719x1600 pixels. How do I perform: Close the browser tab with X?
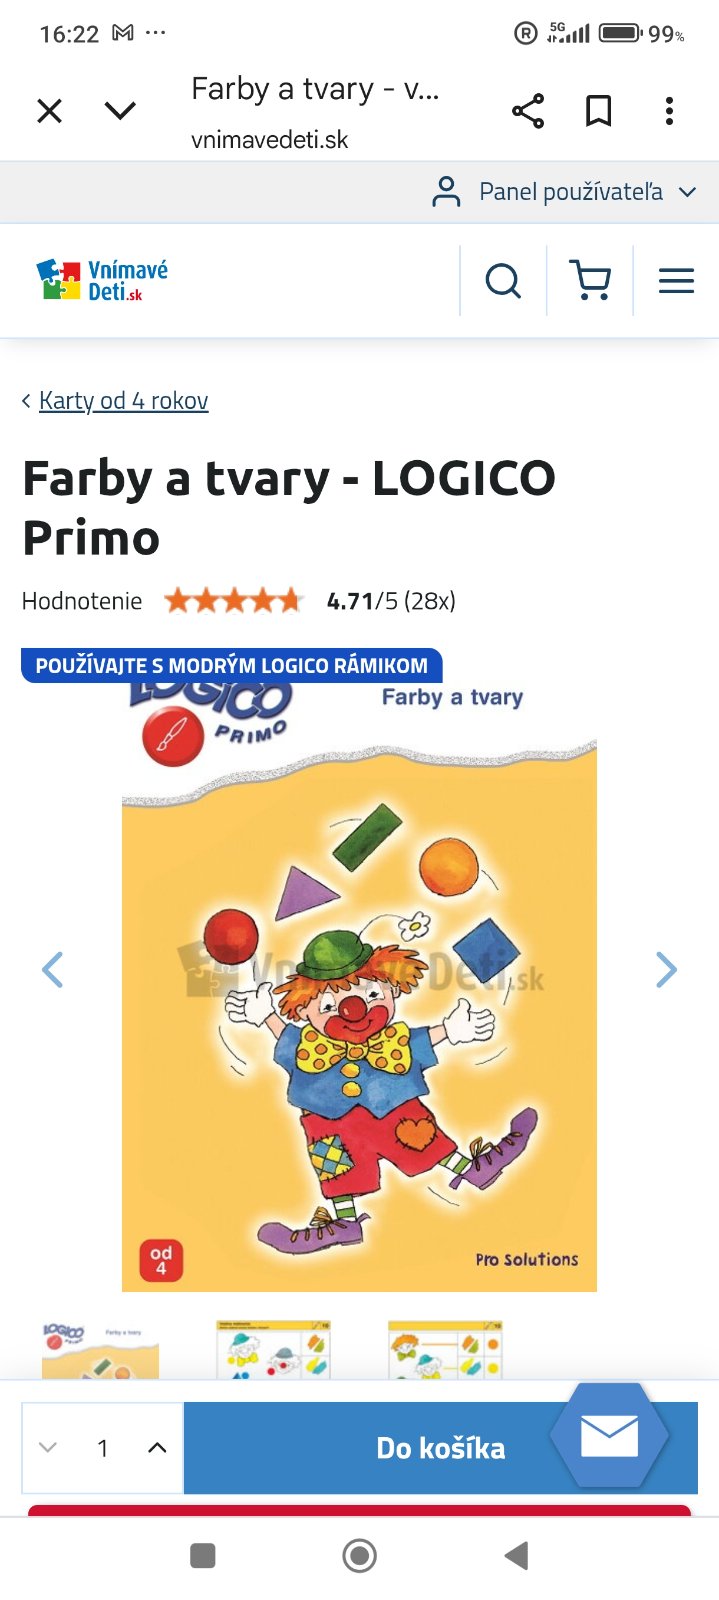pyautogui.click(x=49, y=111)
